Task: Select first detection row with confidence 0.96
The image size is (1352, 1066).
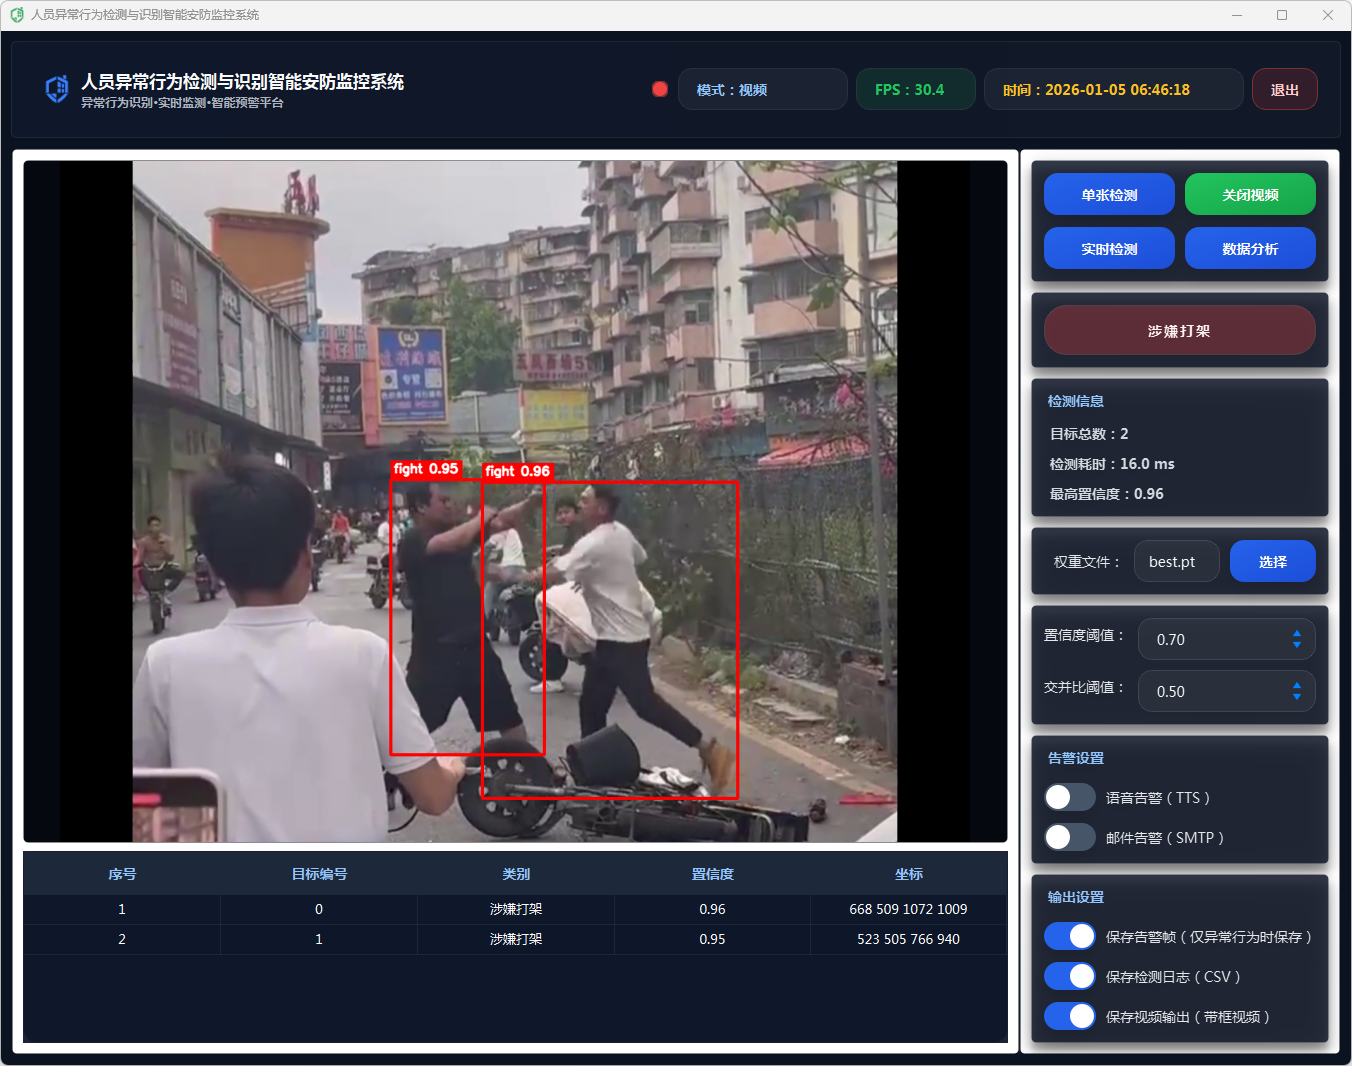Action: tap(515, 909)
